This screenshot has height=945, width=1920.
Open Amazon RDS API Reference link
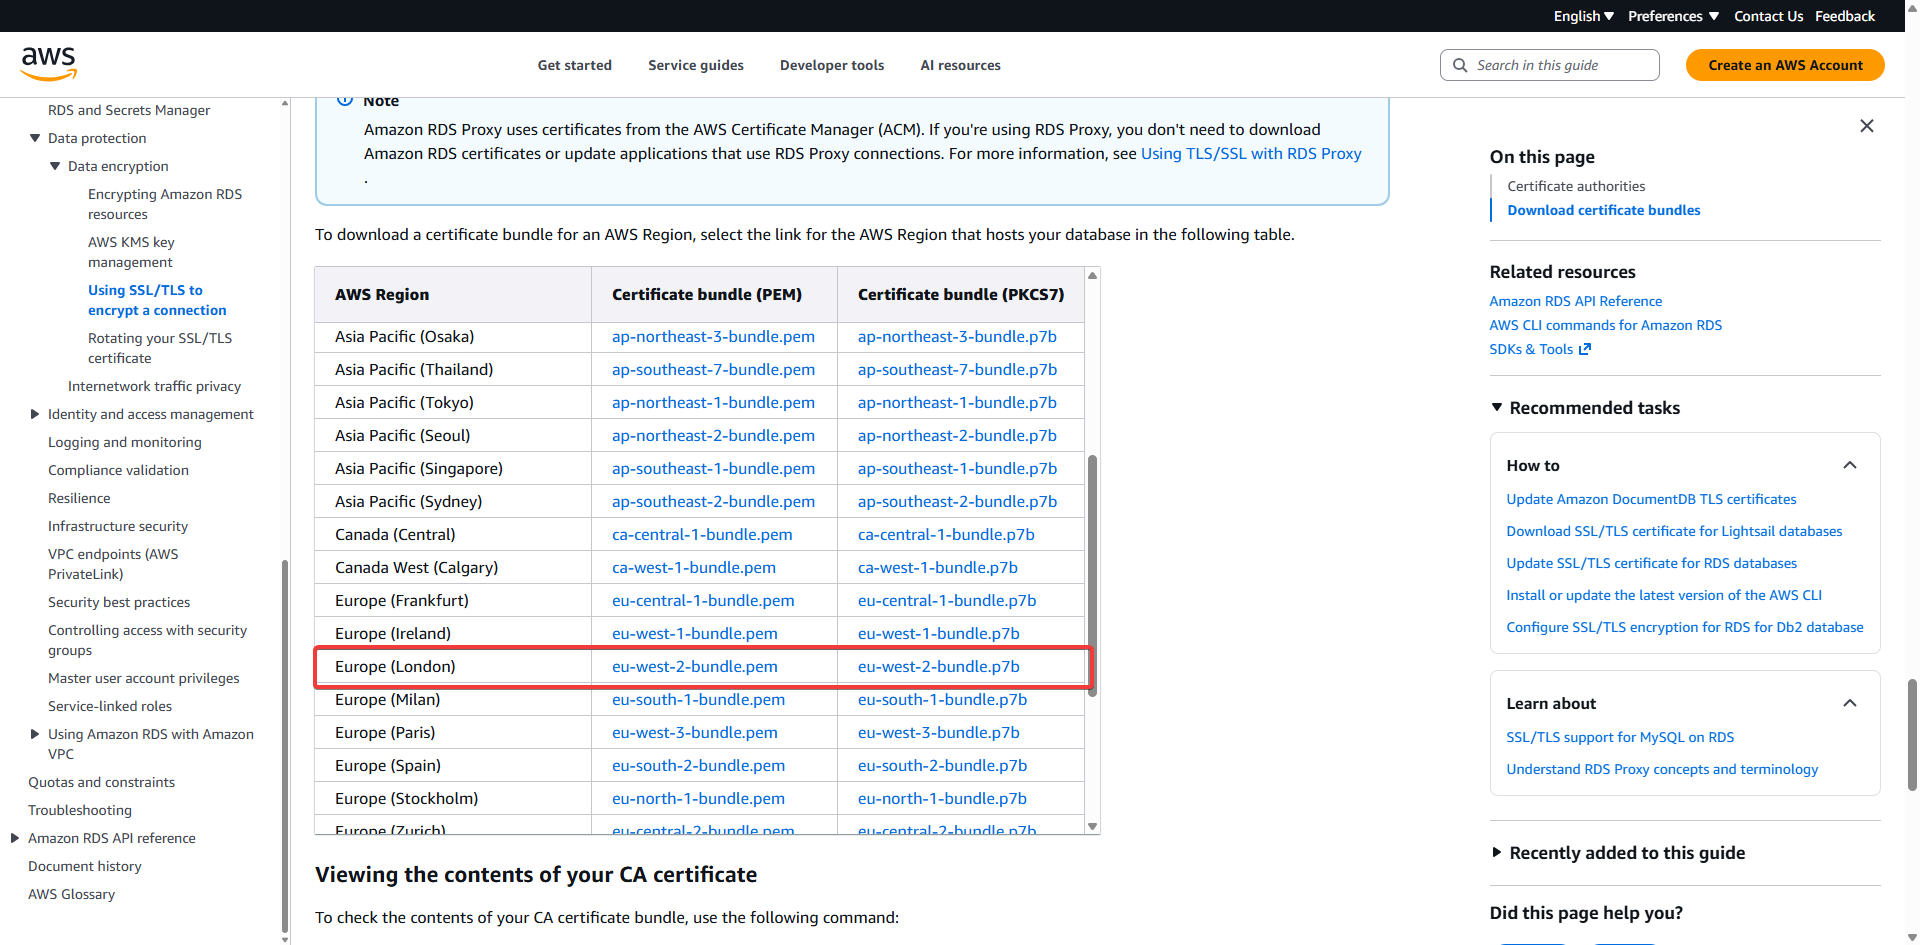pyautogui.click(x=1575, y=301)
